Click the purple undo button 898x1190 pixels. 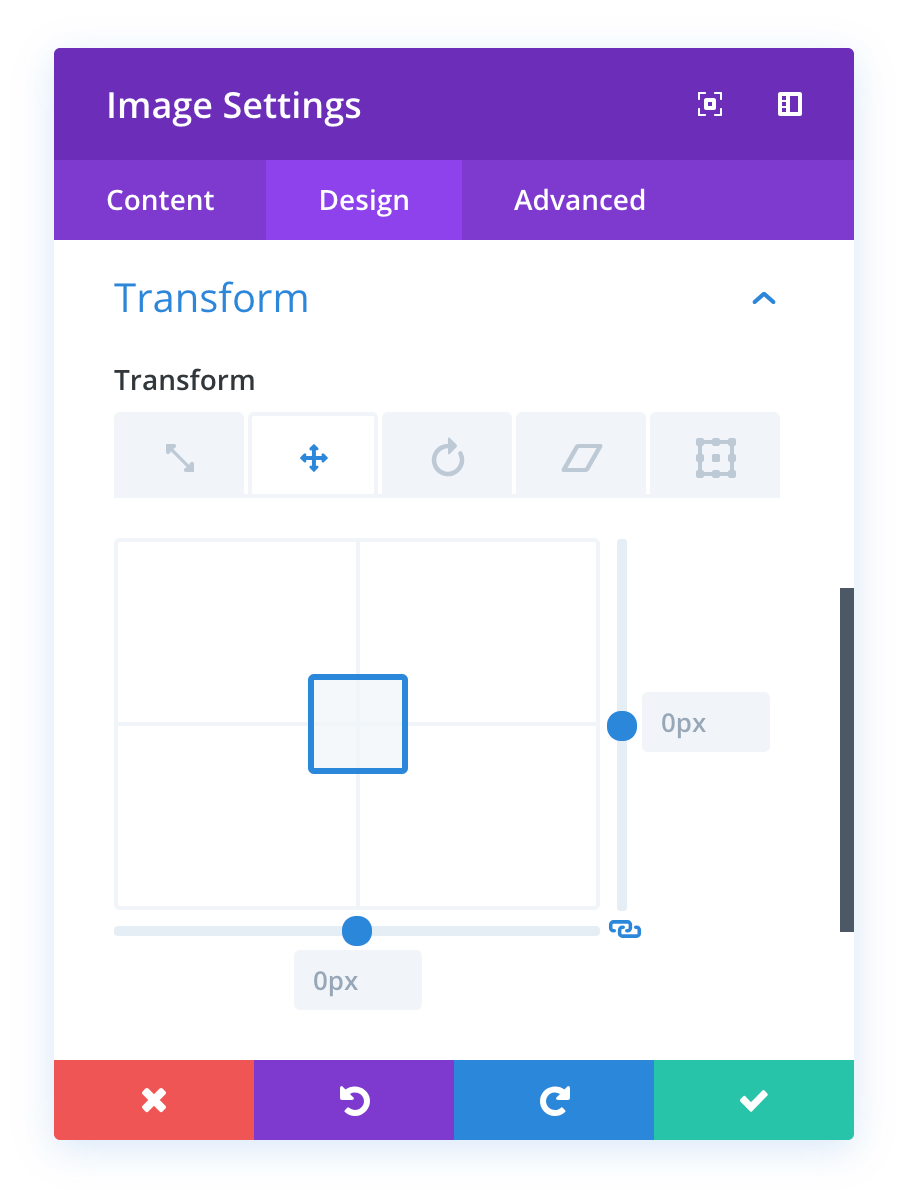pyautogui.click(x=354, y=1100)
